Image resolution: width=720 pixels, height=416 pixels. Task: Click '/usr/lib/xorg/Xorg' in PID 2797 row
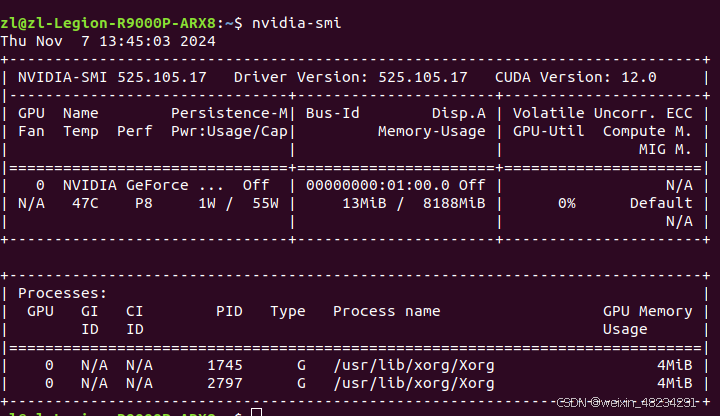point(414,384)
